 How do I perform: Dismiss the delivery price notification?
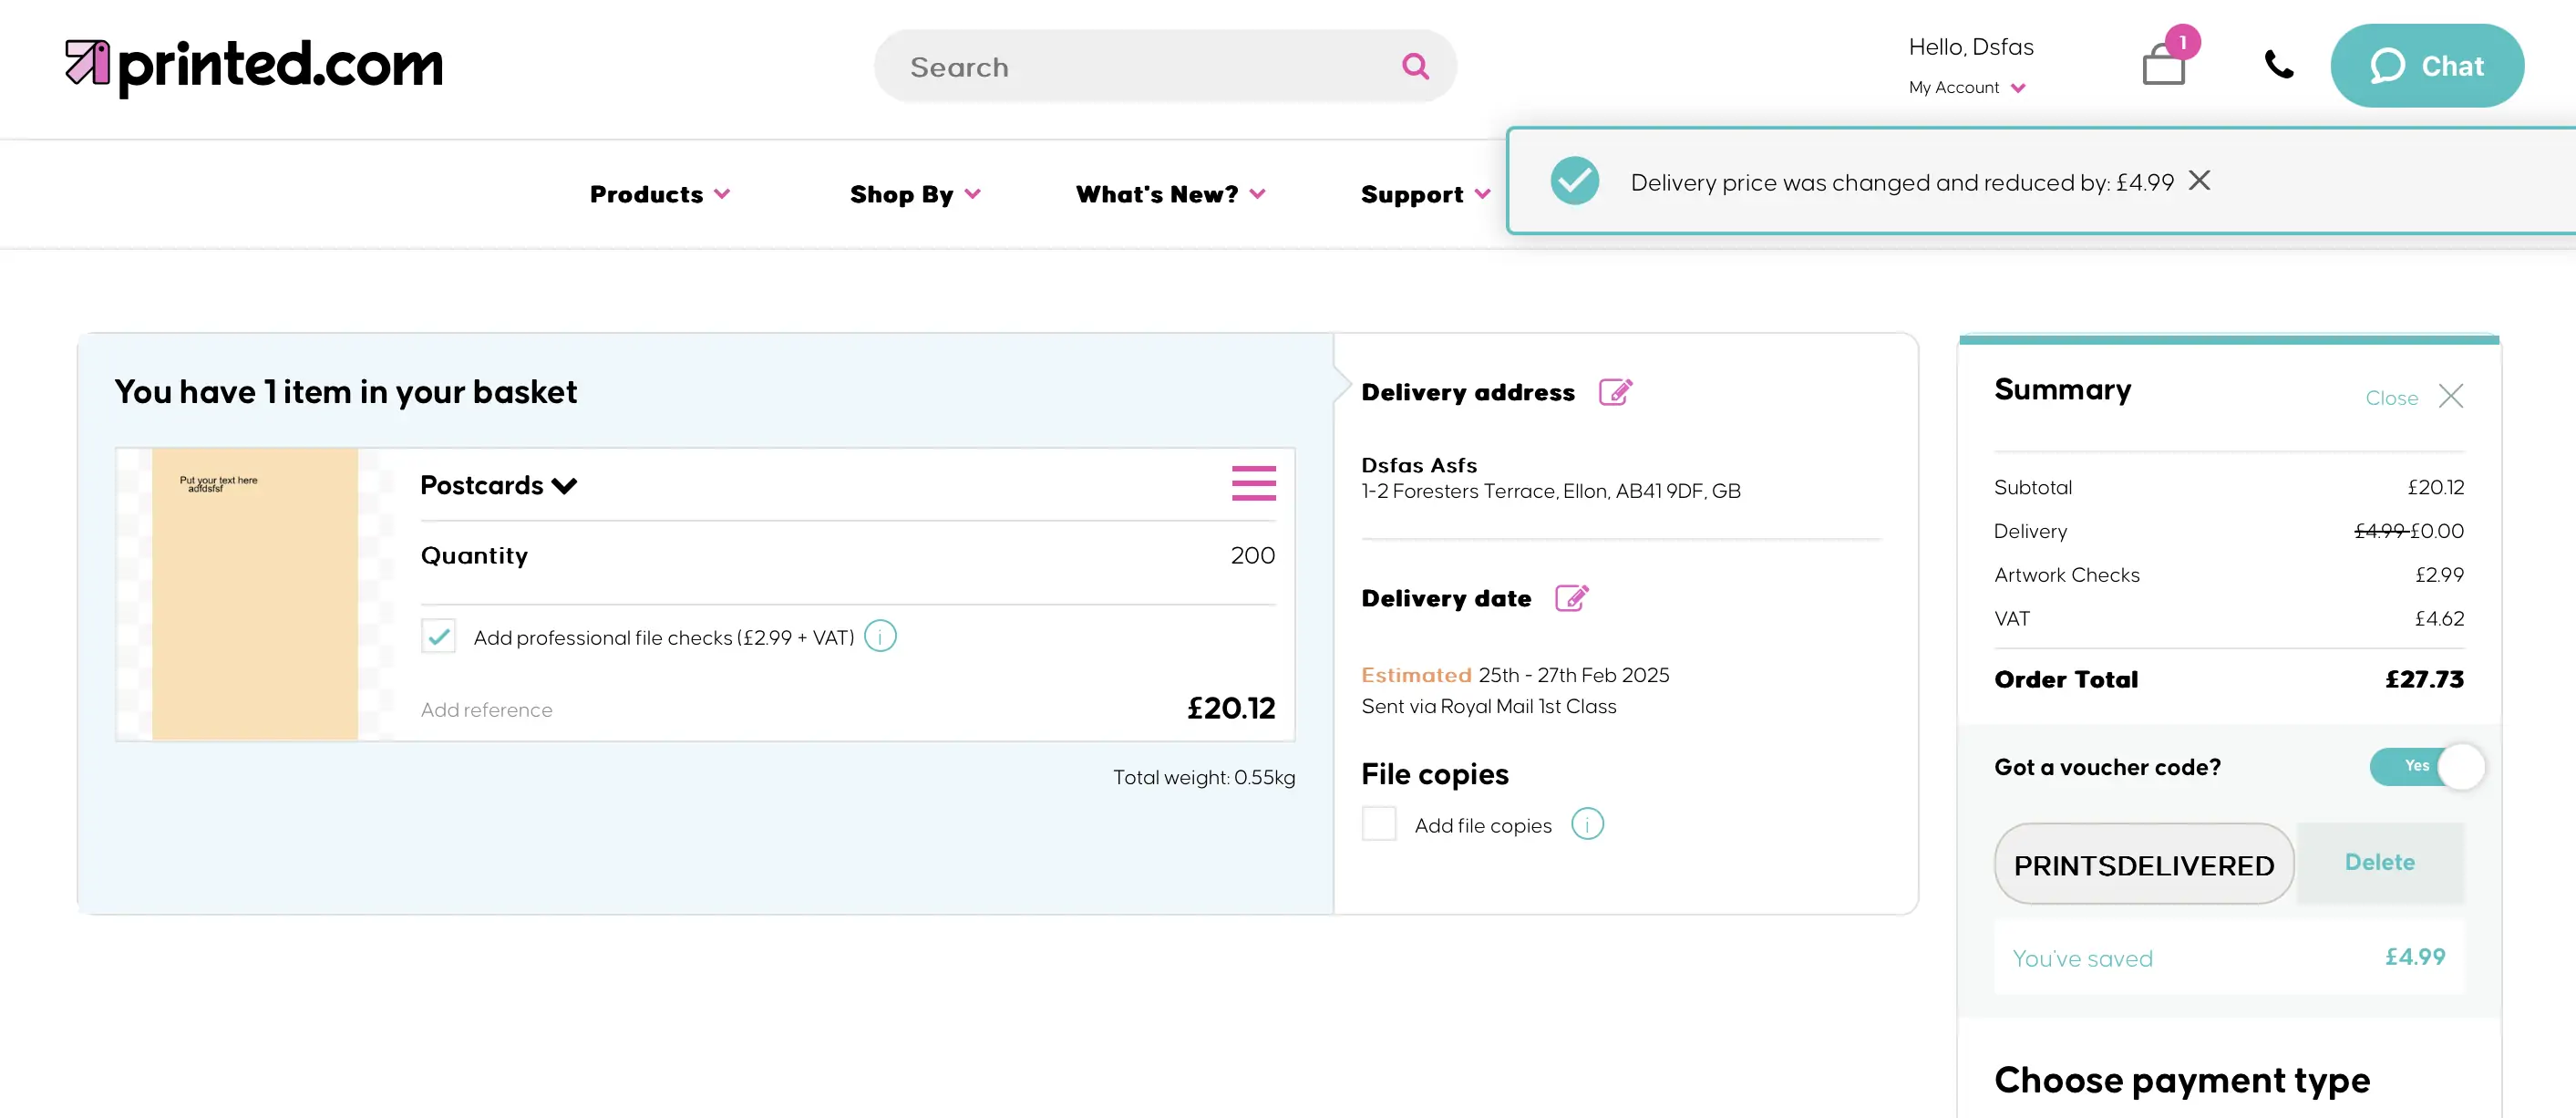(x=2199, y=181)
